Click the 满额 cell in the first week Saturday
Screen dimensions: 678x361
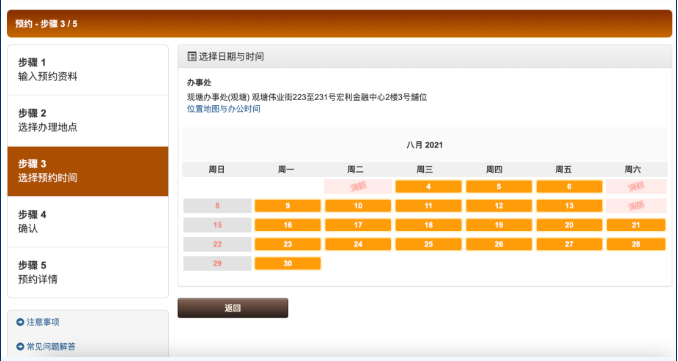click(x=636, y=187)
